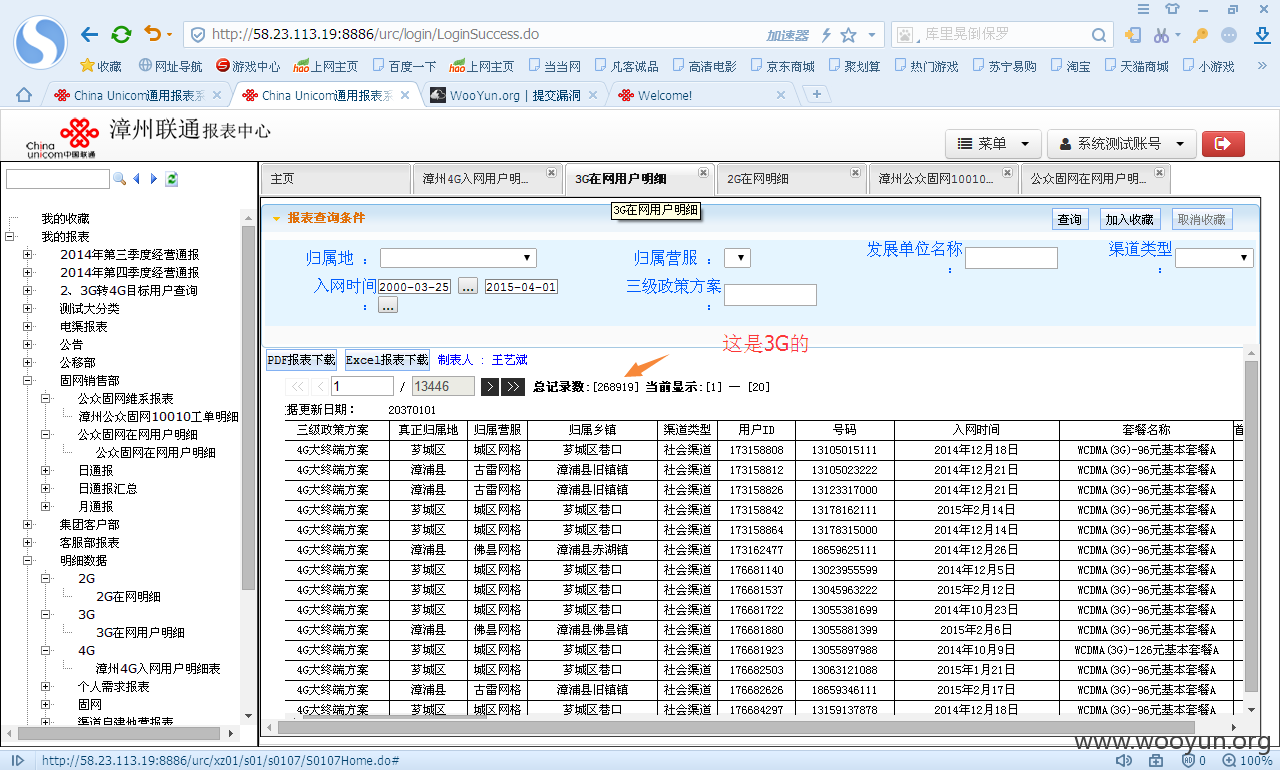This screenshot has height=770, width=1280.
Task: Open the 归属营服 dropdown
Action: 737,258
